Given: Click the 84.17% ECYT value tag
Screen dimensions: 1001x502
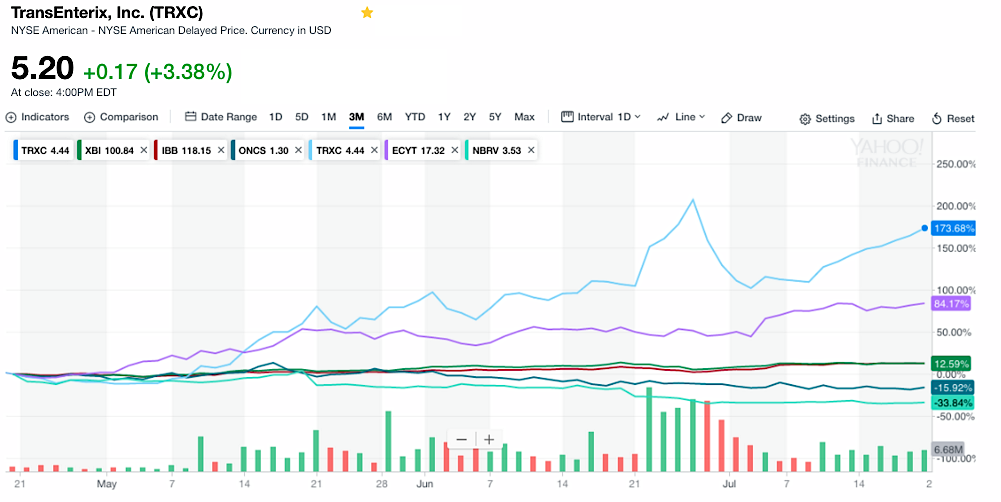Looking at the screenshot, I should (x=951, y=303).
